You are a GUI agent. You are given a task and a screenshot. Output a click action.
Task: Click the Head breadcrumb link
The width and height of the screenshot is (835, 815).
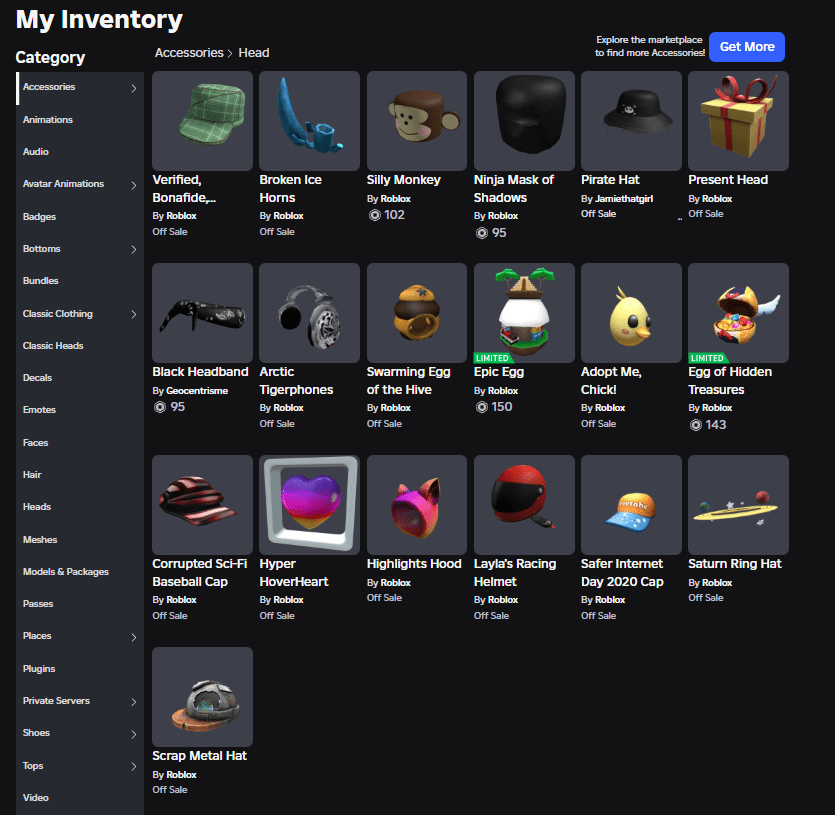coord(253,53)
